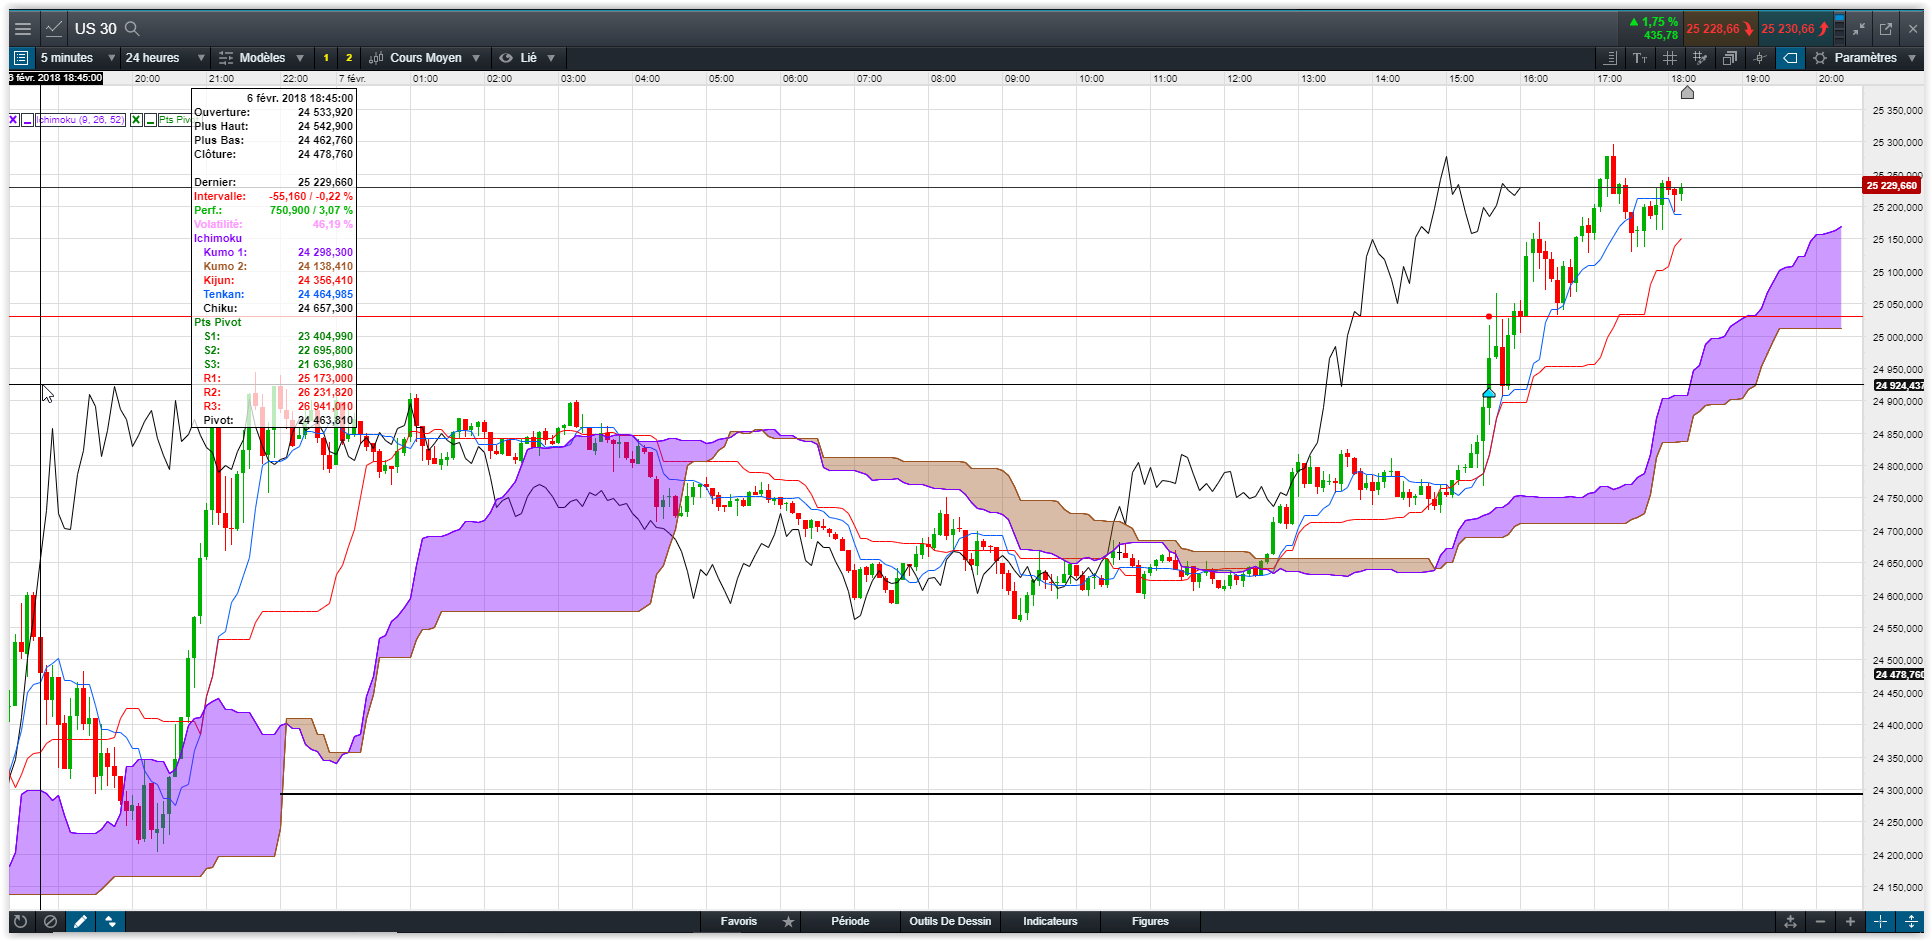Toggle the bottom-right crosshair cursor button
1932x941 pixels.
pyautogui.click(x=1880, y=921)
